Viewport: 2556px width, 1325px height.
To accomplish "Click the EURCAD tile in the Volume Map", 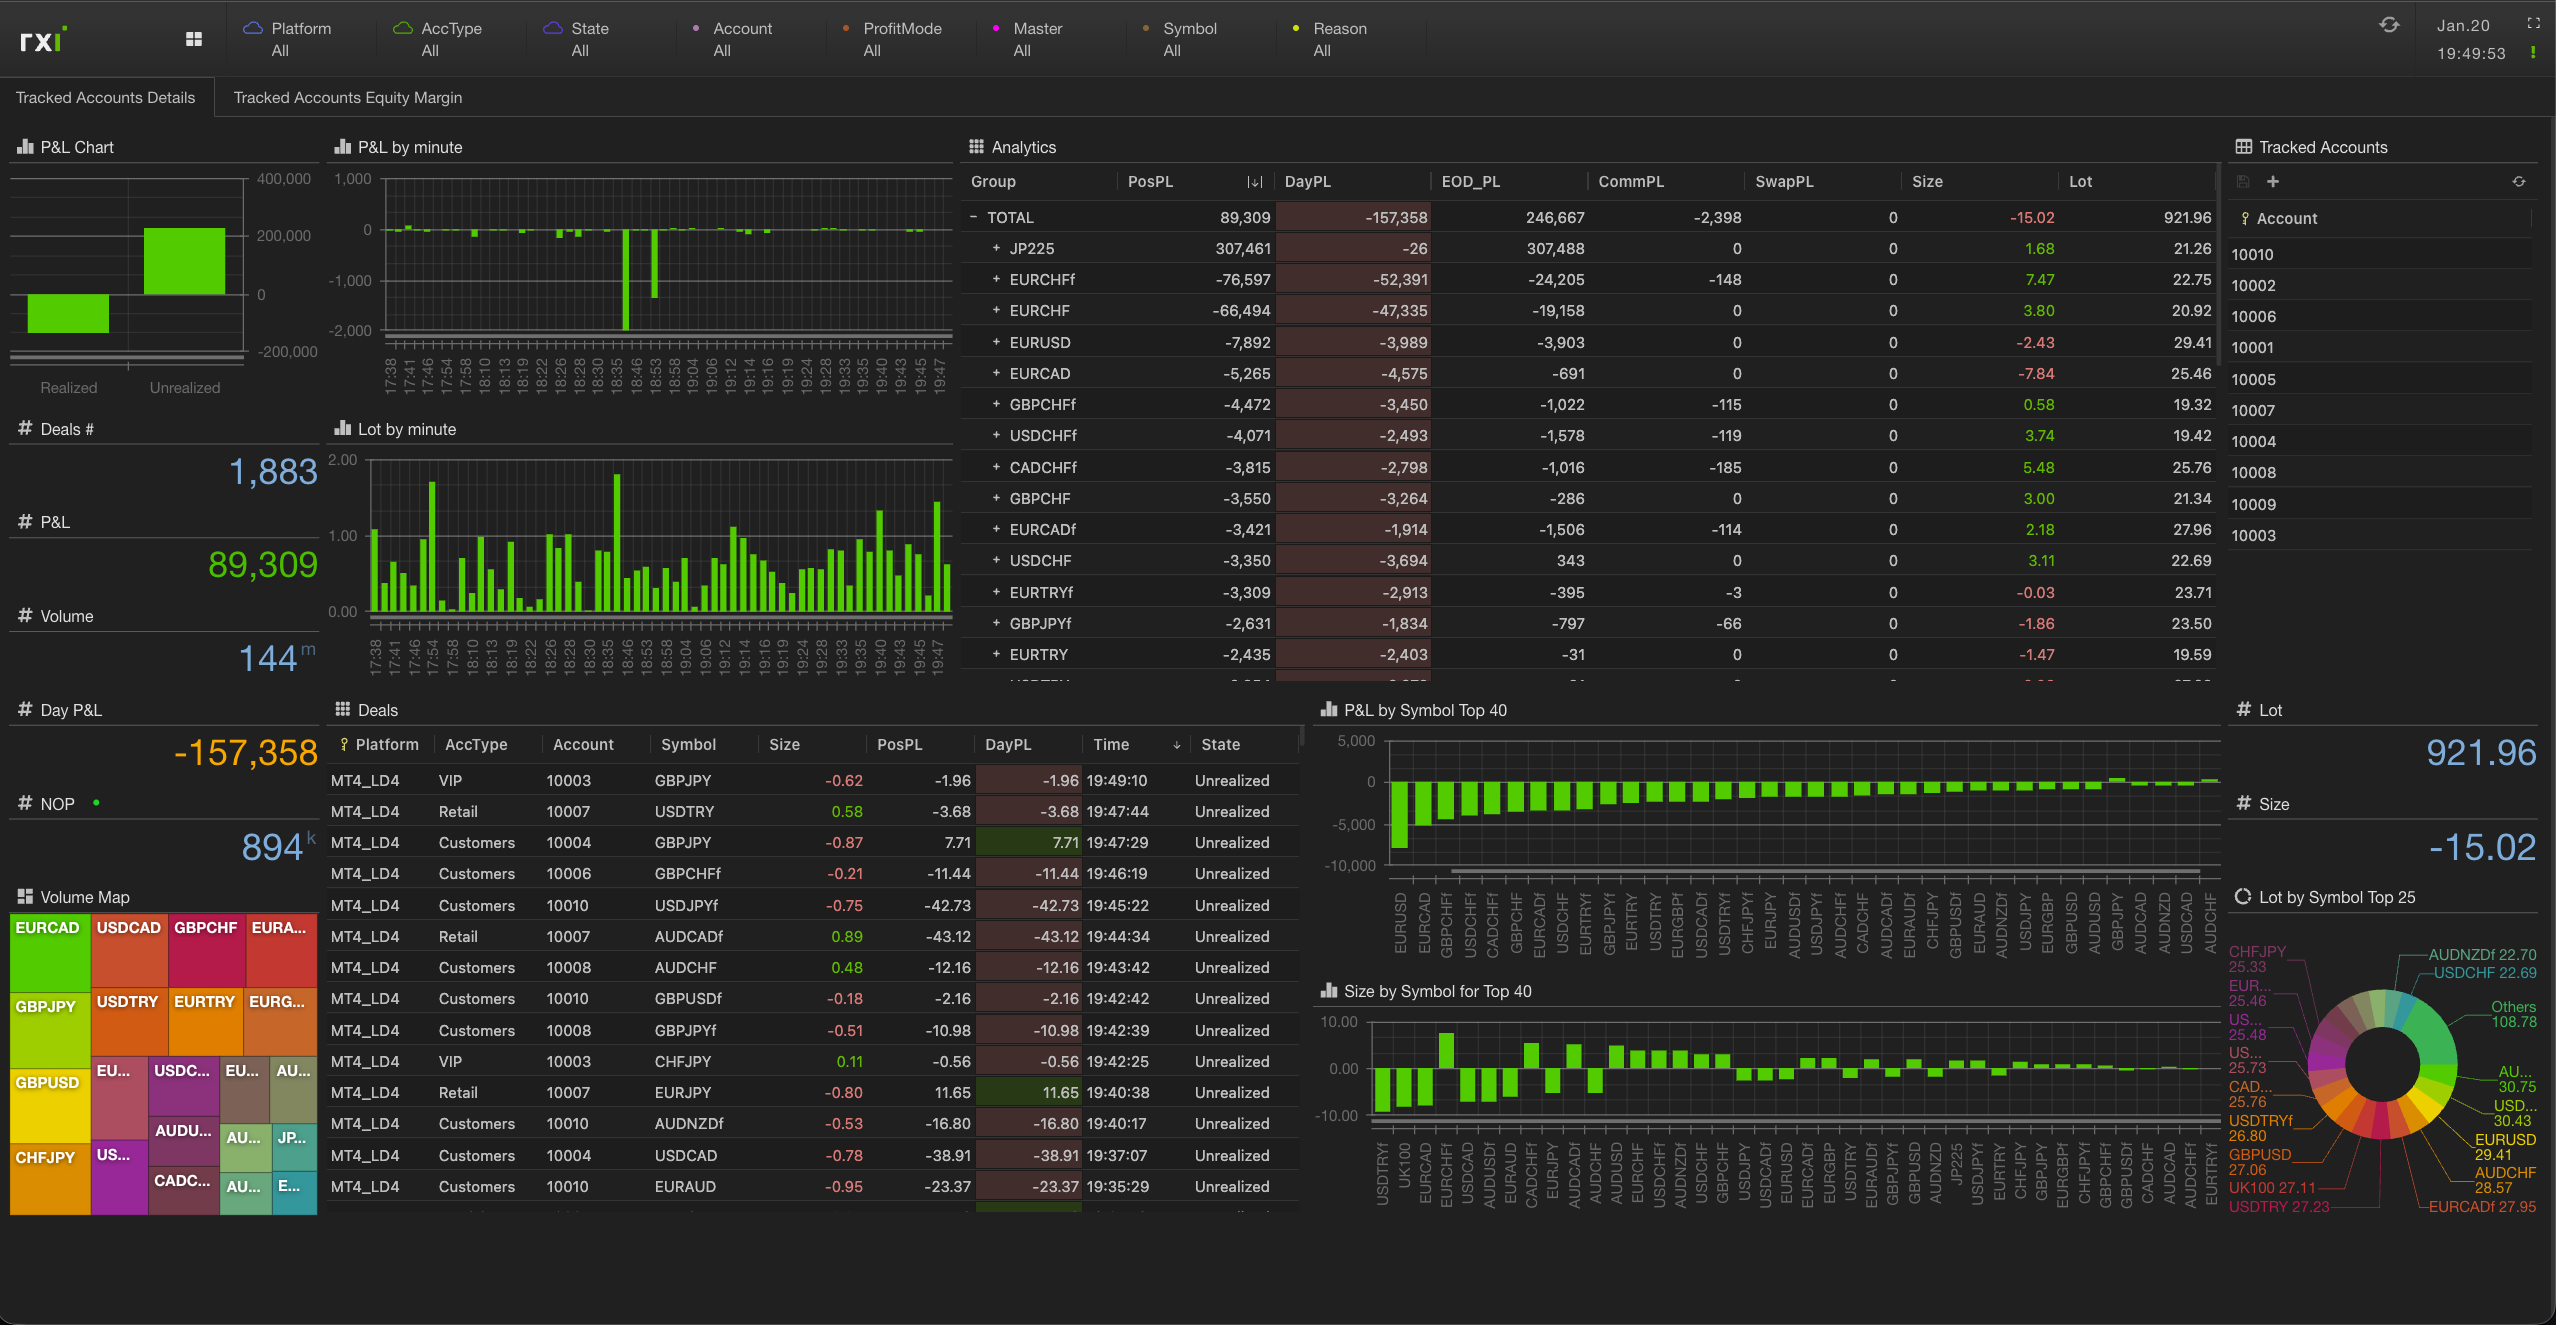I will point(48,948).
